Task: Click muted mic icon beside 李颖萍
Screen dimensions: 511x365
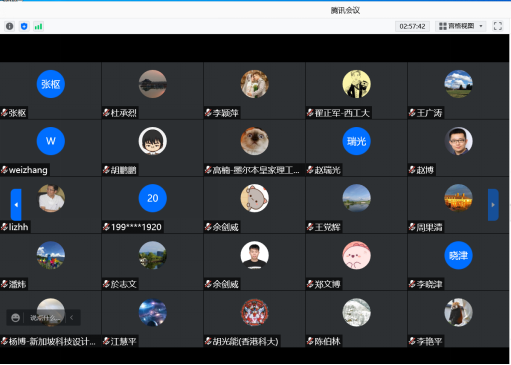Action: pyautogui.click(x=208, y=113)
